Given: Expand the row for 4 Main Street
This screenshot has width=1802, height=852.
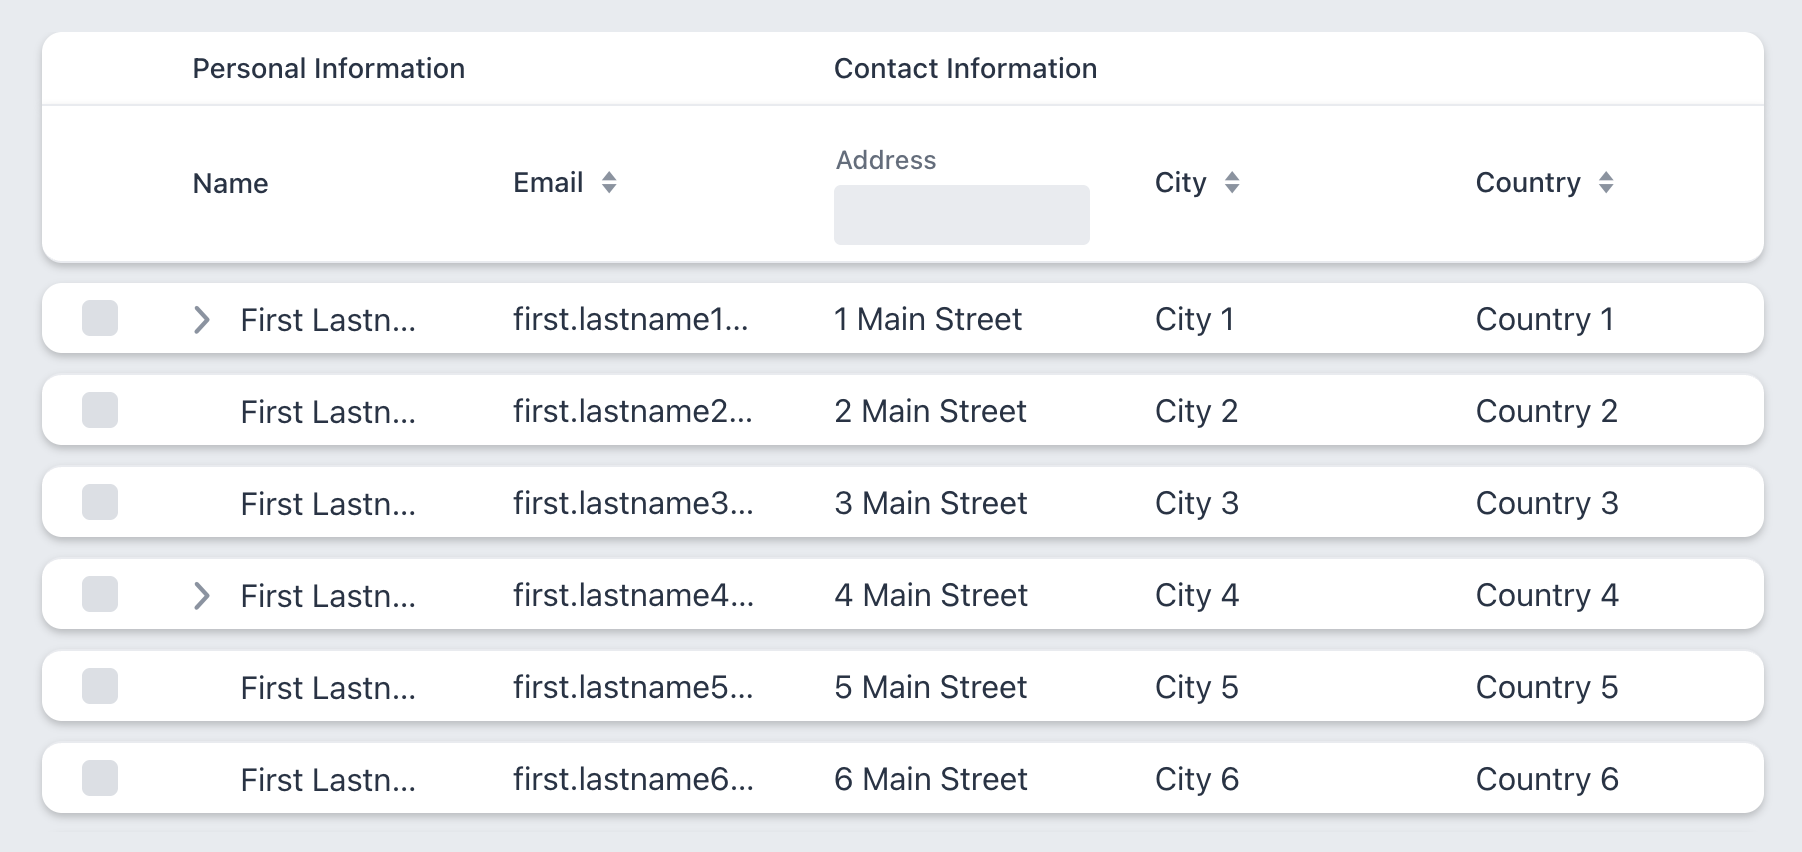Looking at the screenshot, I should pos(201,596).
